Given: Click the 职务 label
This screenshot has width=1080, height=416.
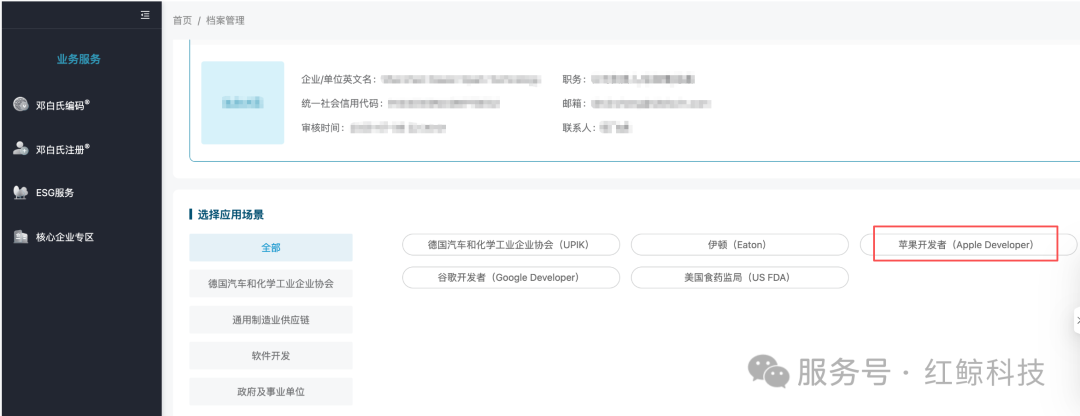Looking at the screenshot, I should (x=574, y=79).
